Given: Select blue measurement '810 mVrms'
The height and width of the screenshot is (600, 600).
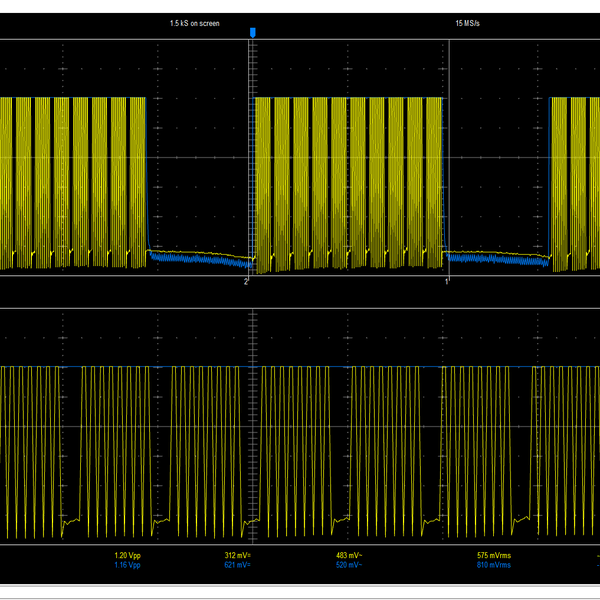Looking at the screenshot, I should click(494, 565).
